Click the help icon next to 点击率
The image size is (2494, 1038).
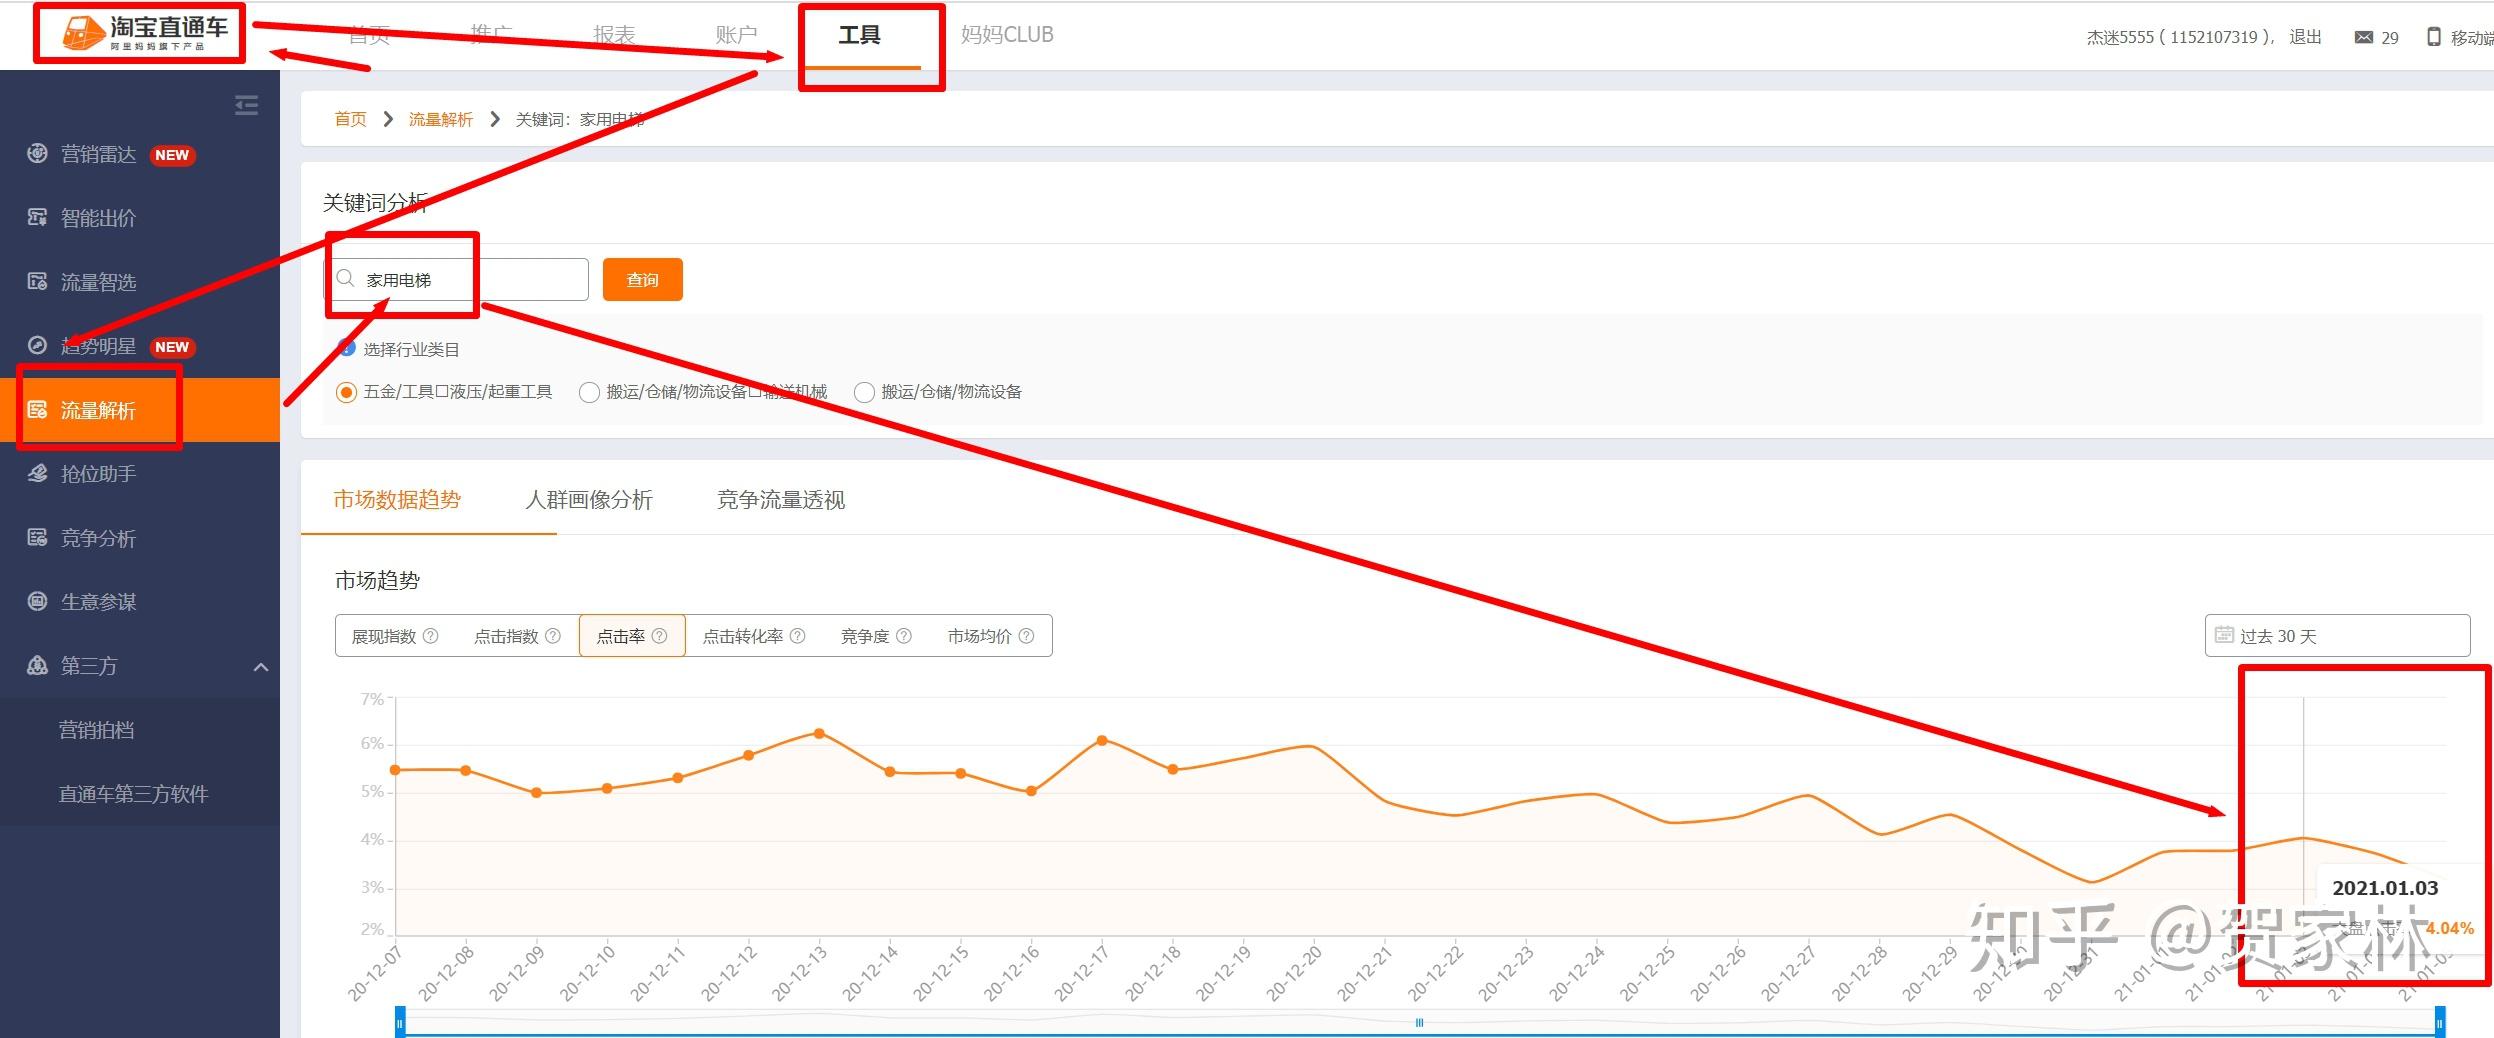pyautogui.click(x=659, y=635)
